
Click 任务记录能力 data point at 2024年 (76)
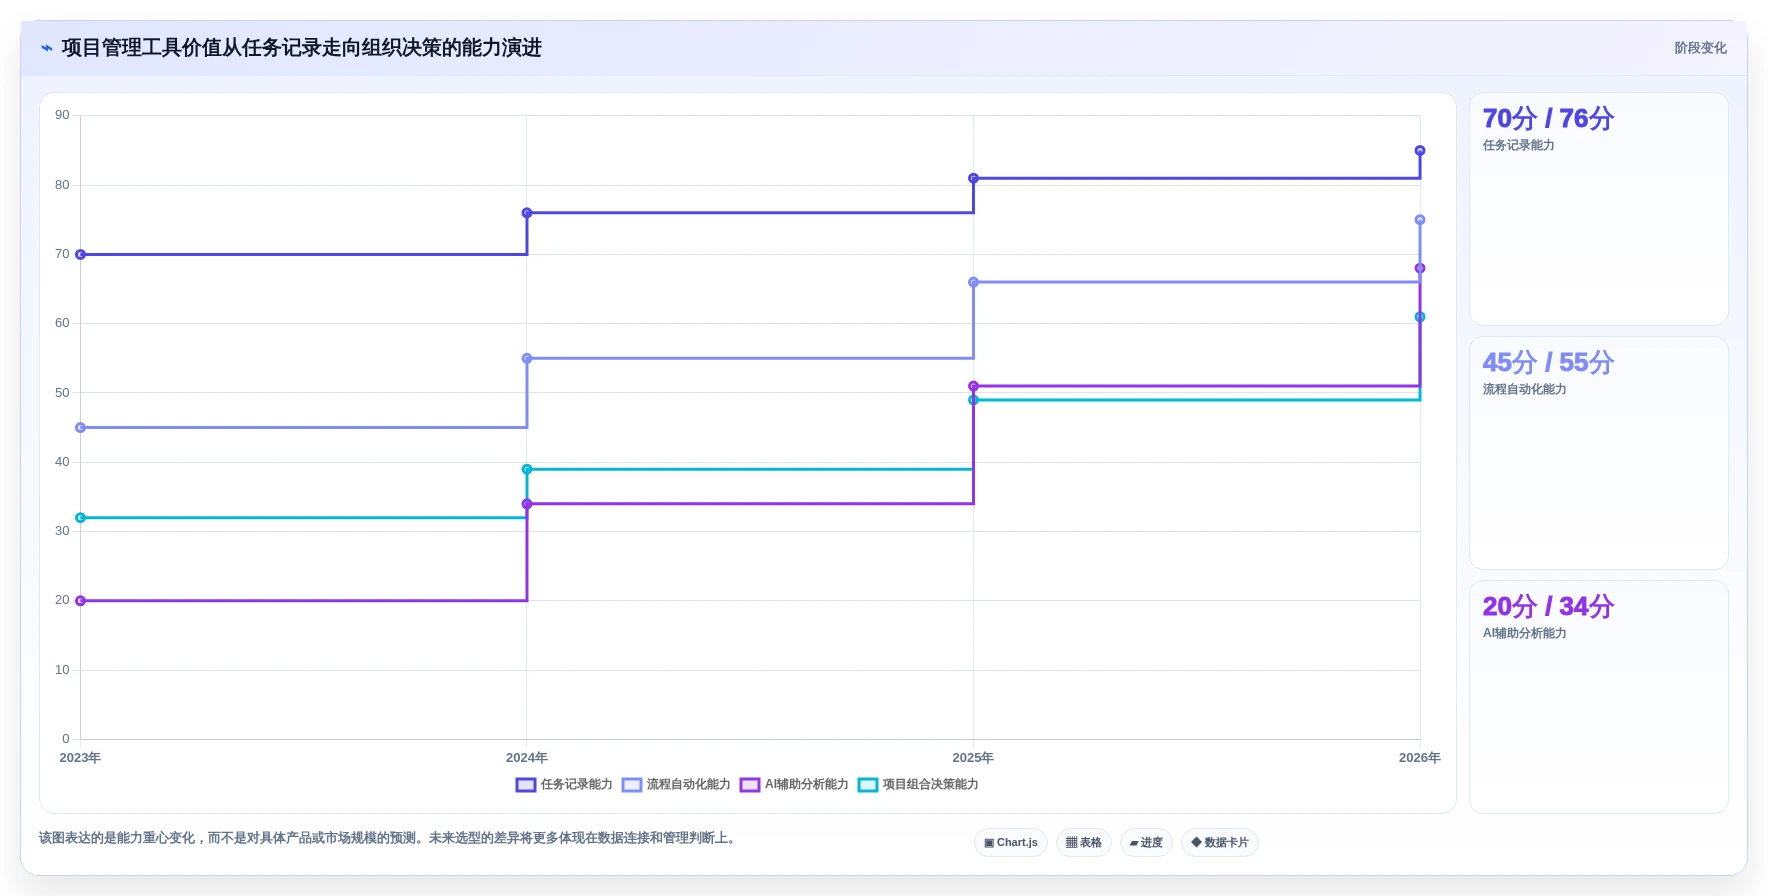click(x=527, y=213)
